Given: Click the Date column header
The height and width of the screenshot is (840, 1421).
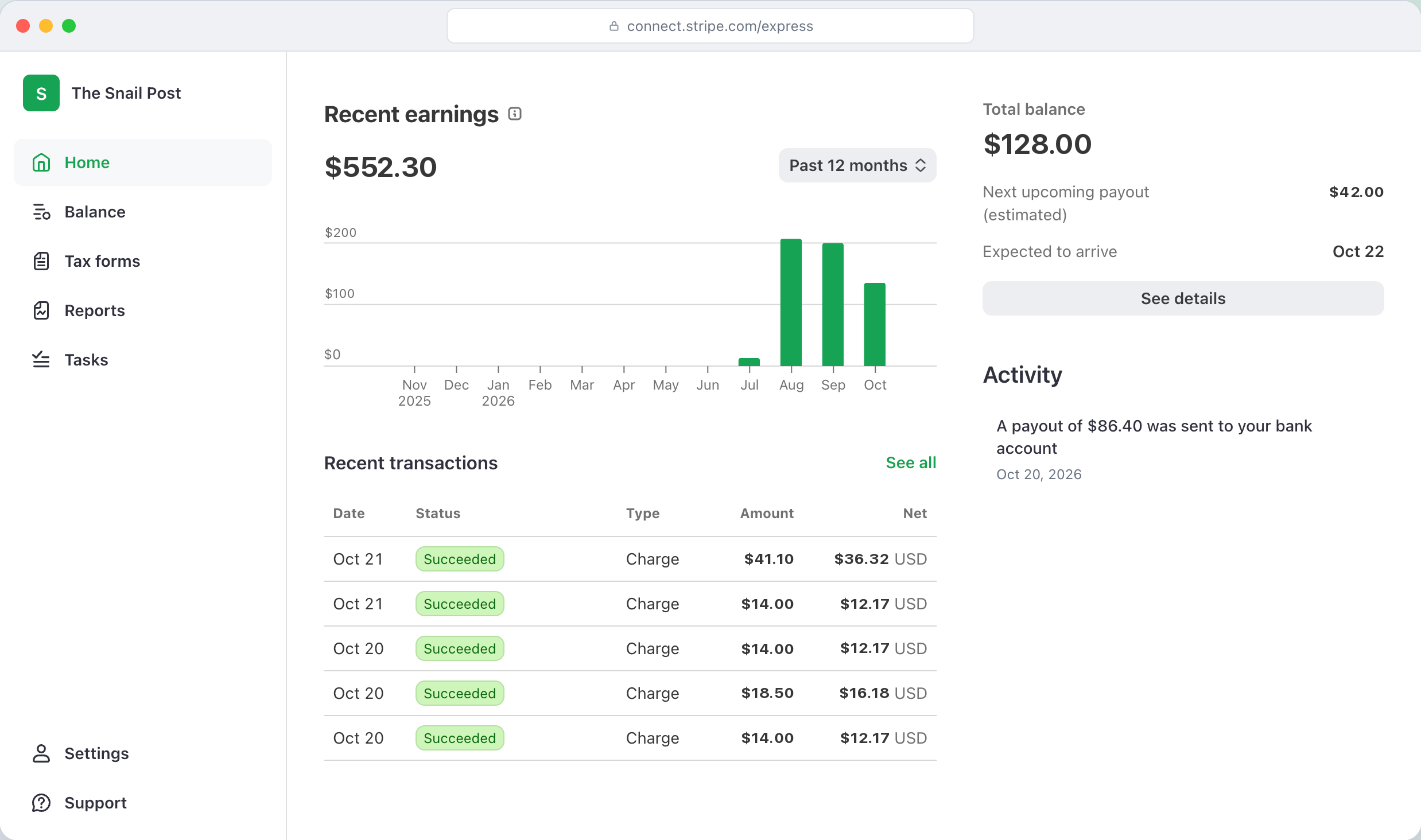Looking at the screenshot, I should pos(349,513).
